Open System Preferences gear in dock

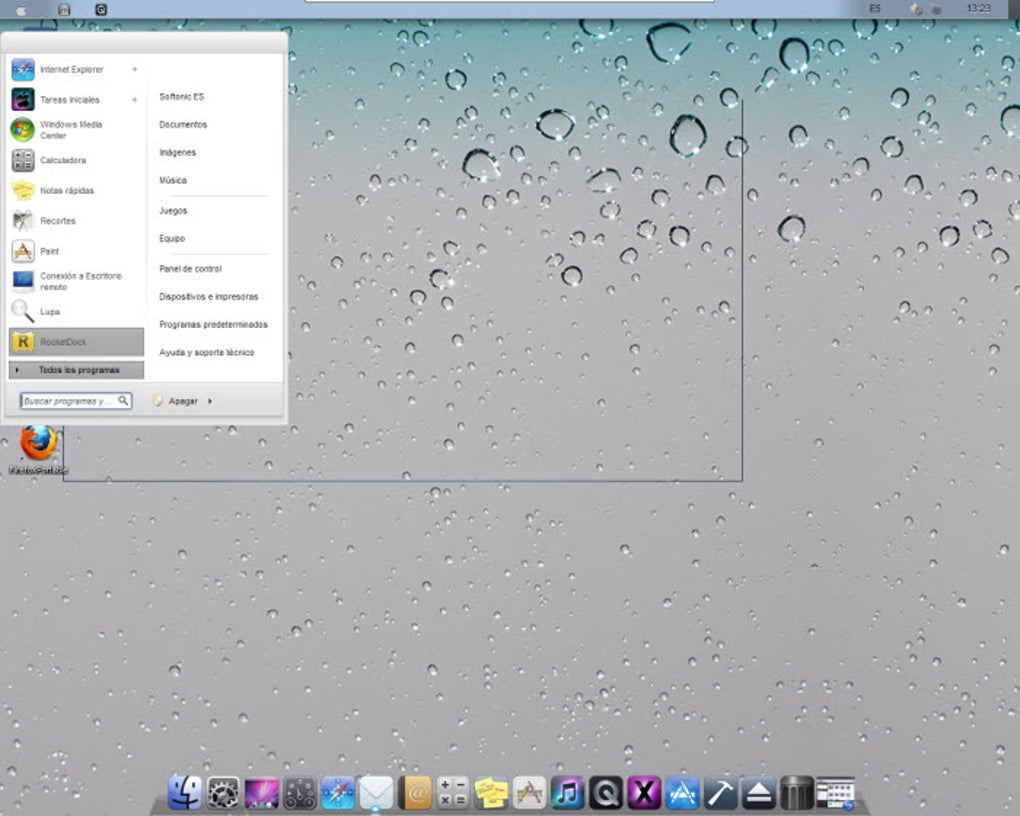pos(223,793)
